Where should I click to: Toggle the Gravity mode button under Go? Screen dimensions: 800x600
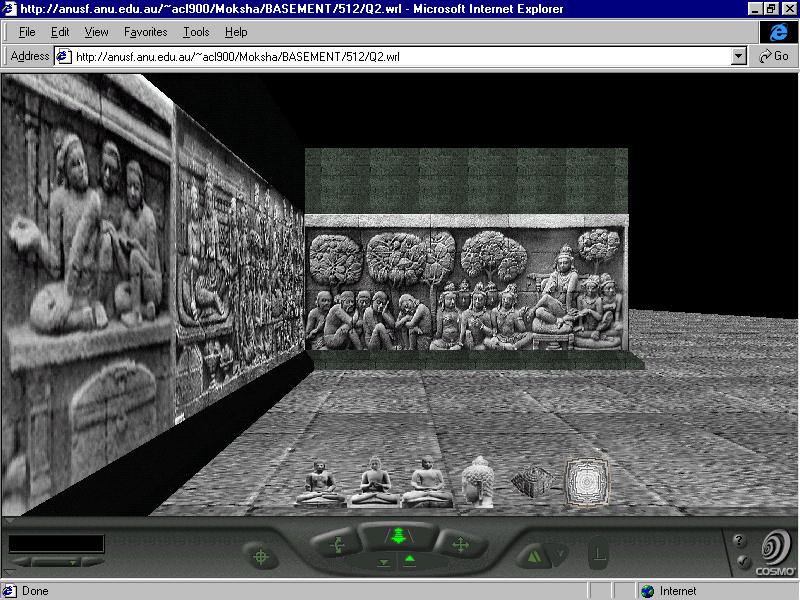point(410,563)
